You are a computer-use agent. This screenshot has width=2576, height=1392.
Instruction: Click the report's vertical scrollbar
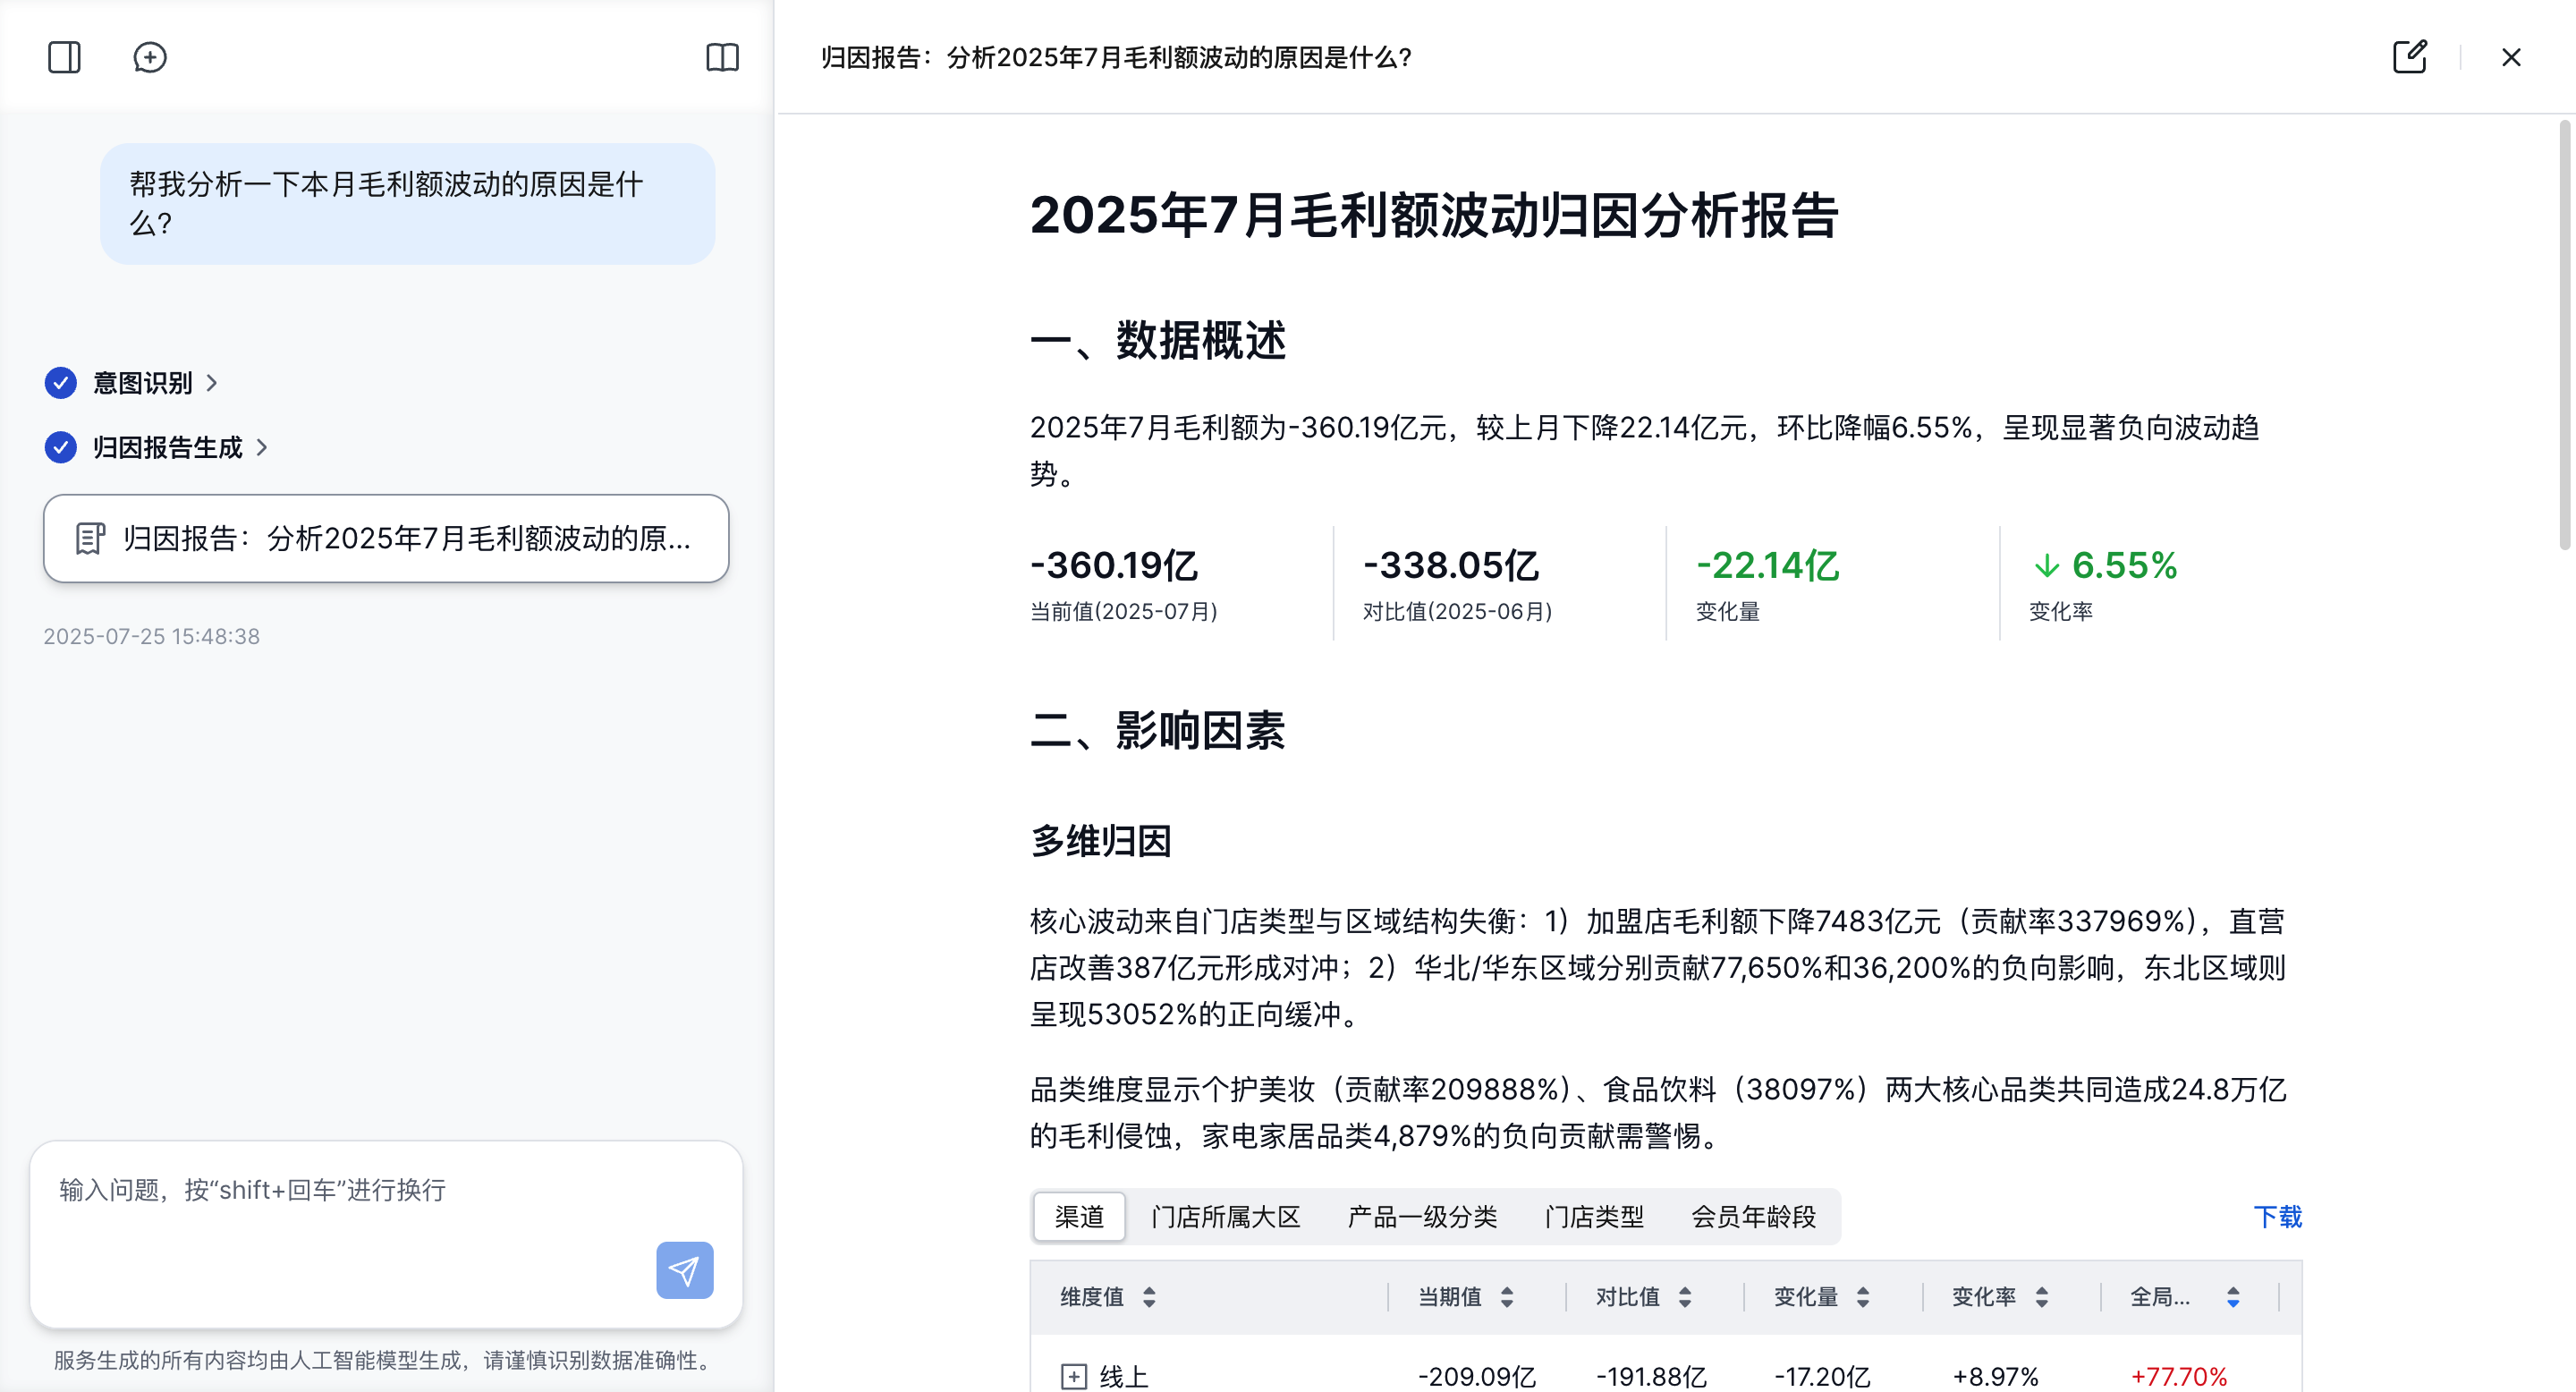click(x=2564, y=335)
